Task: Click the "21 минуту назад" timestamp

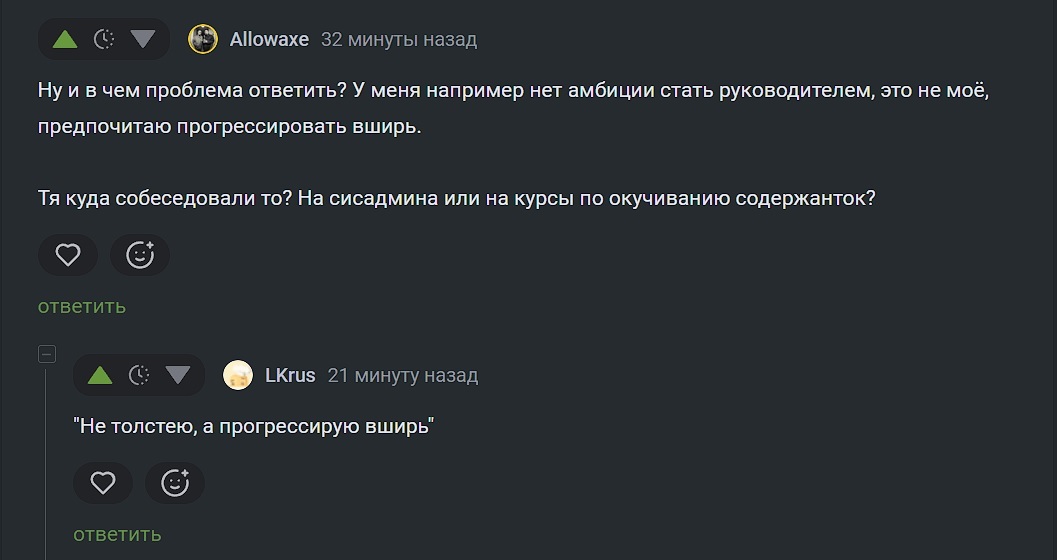Action: [x=403, y=376]
